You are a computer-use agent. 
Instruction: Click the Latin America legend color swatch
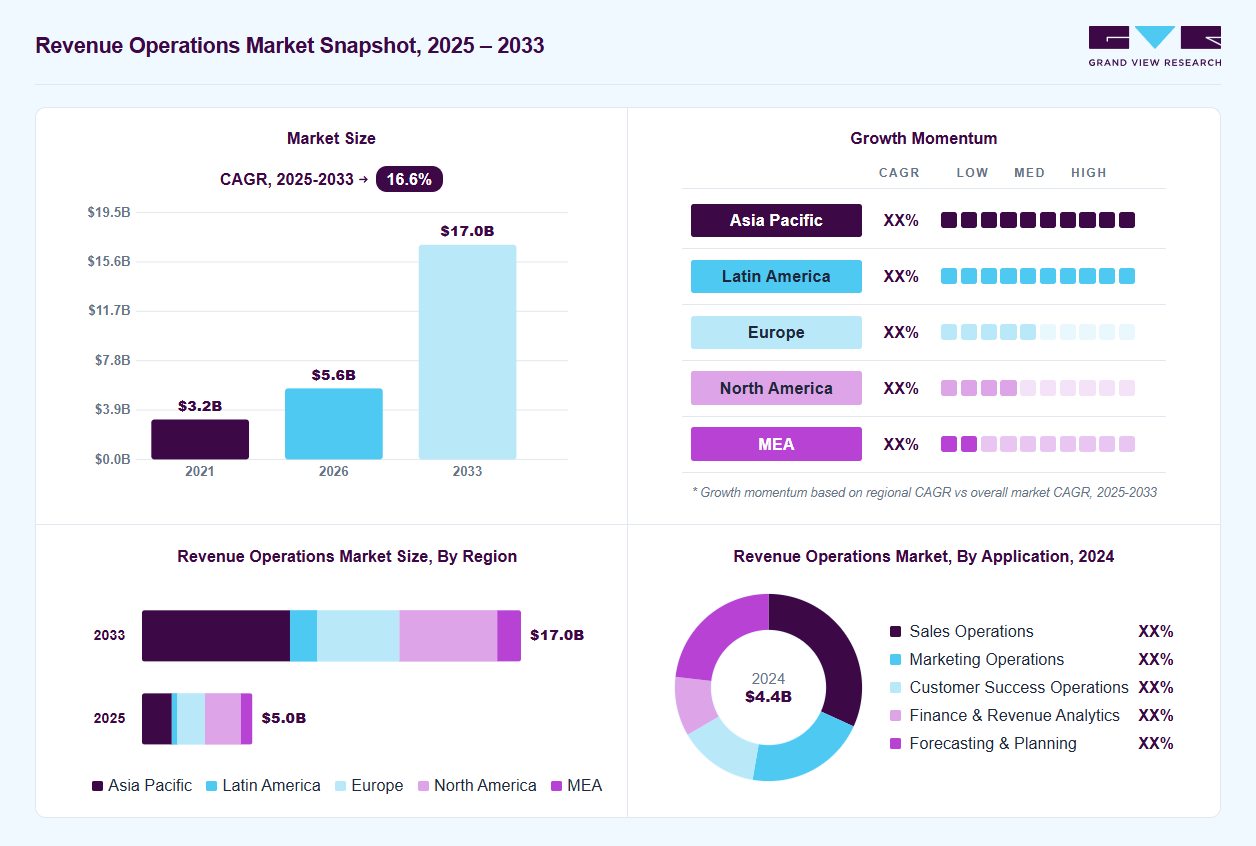(211, 786)
